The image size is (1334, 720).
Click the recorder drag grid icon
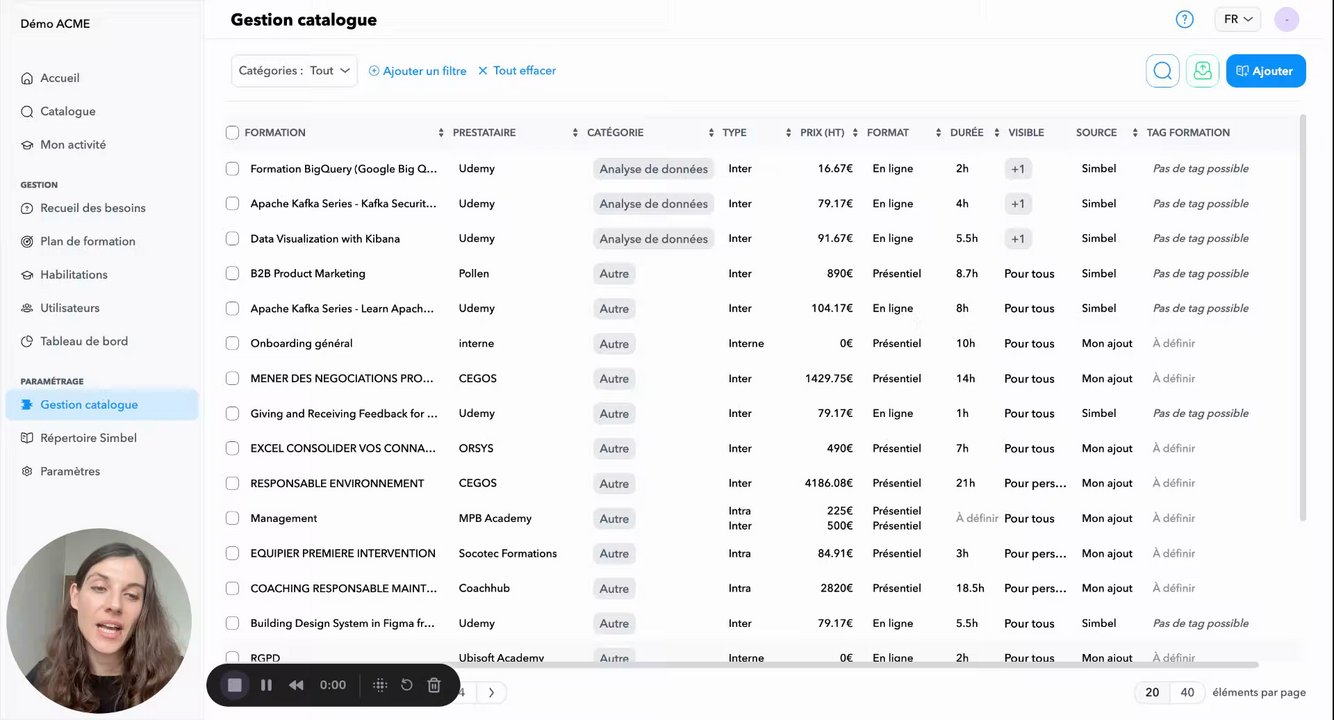tap(380, 685)
